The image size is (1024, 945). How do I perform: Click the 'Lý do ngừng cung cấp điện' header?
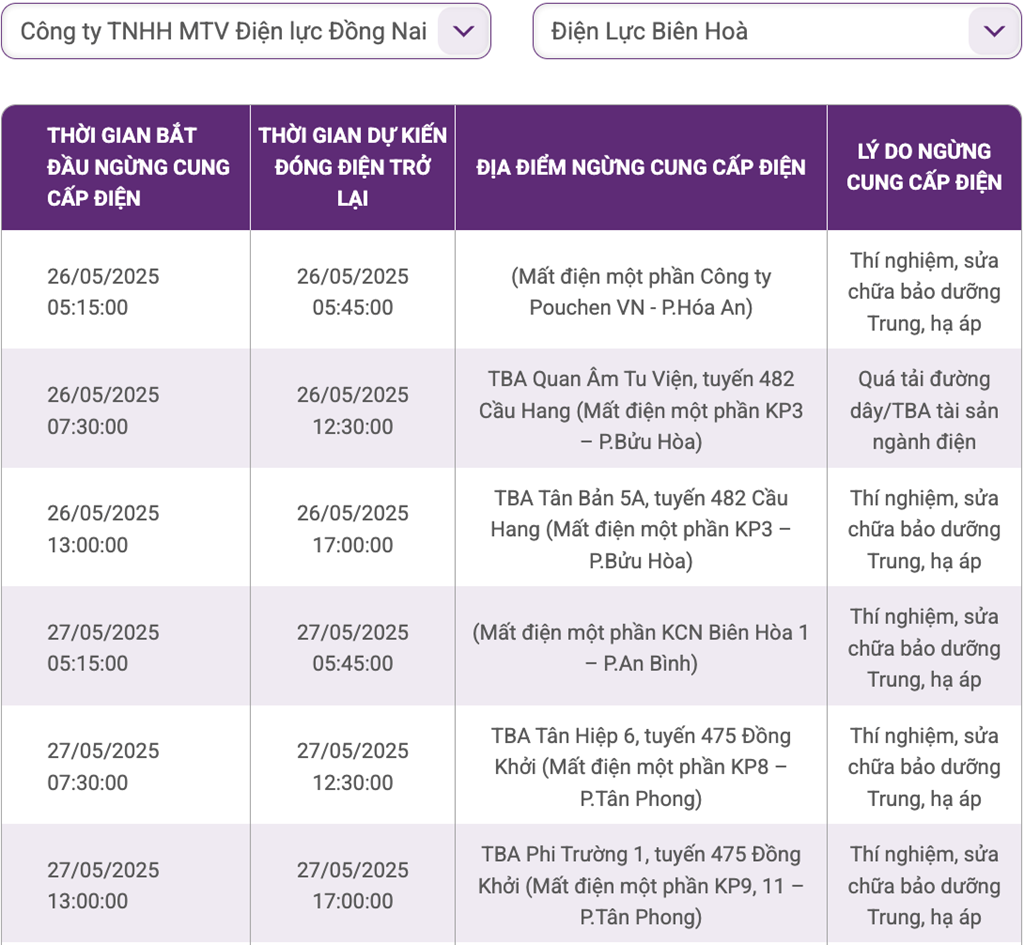pos(924,167)
